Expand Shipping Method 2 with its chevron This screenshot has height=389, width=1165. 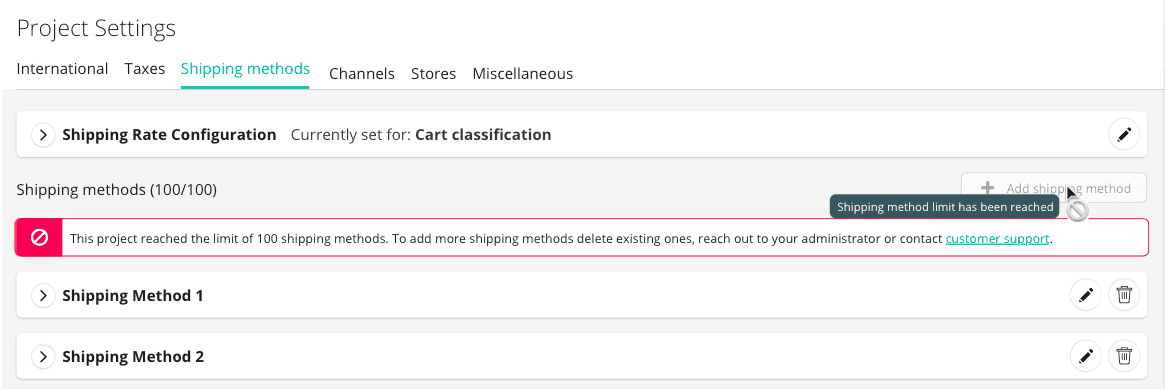pyautogui.click(x=43, y=356)
